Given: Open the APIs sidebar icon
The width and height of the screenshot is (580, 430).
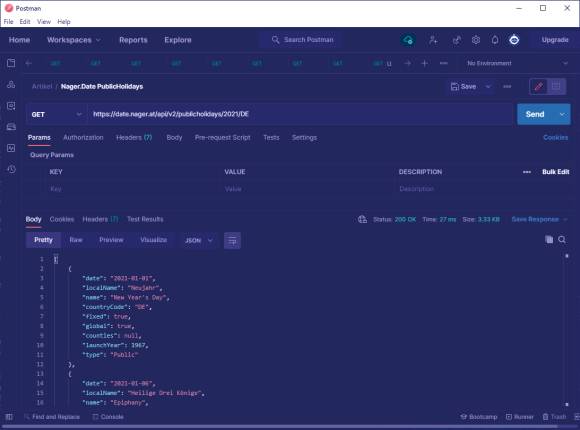Looking at the screenshot, I should point(11,85).
